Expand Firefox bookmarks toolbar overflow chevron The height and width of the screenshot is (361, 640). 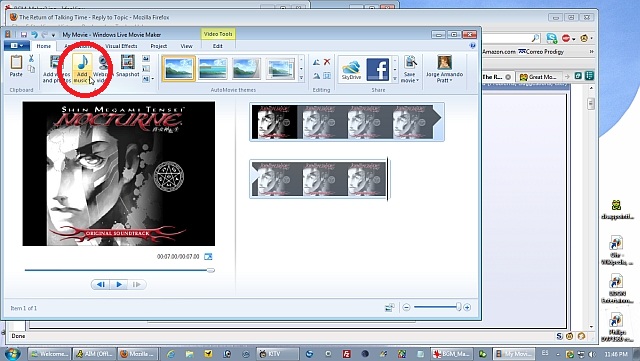tap(591, 52)
